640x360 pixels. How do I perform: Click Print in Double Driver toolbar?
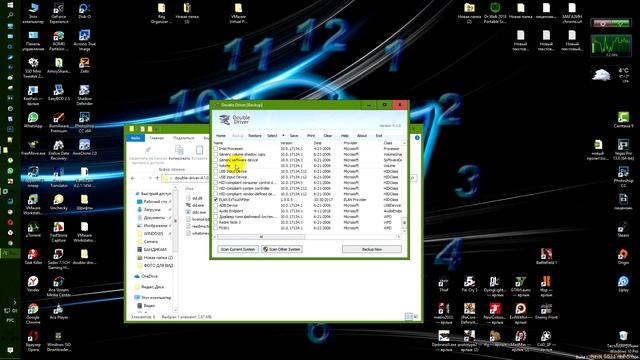pyautogui.click(x=311, y=136)
